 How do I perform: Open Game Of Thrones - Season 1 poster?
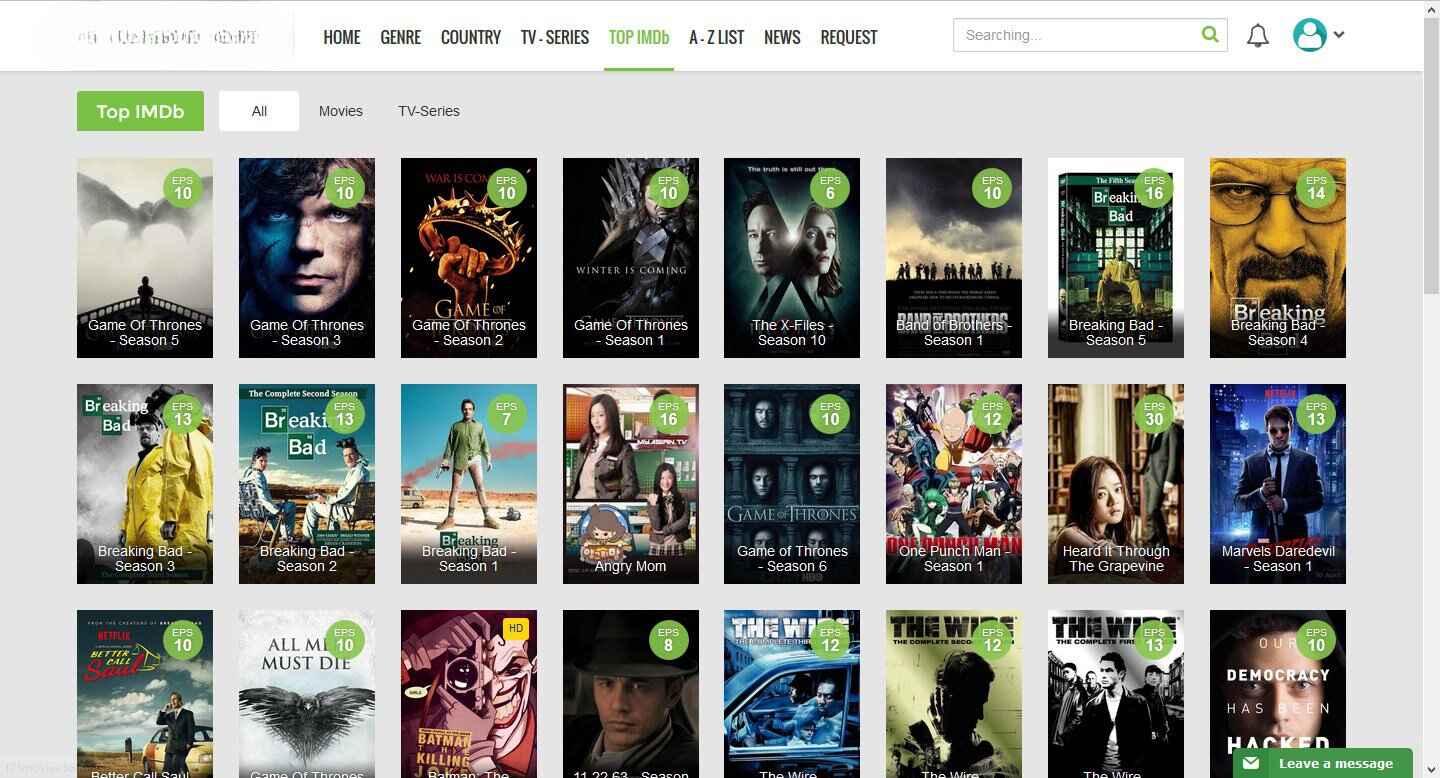pyautogui.click(x=631, y=258)
